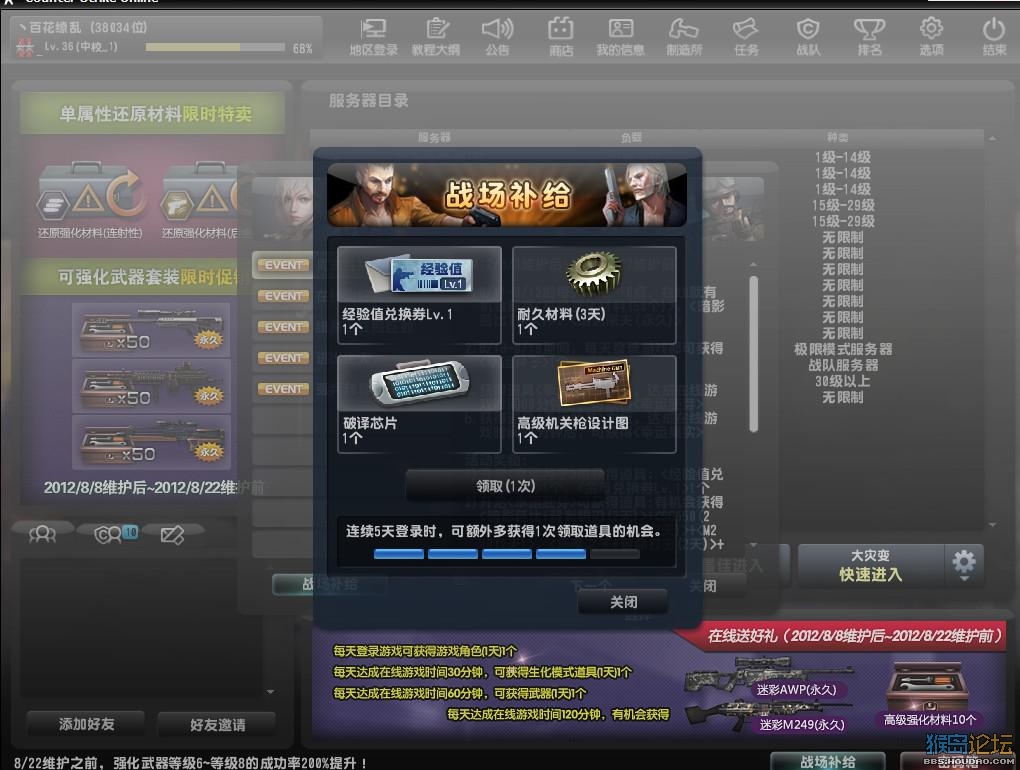Click 大灾变 快速进入 quick join button

coord(870,564)
